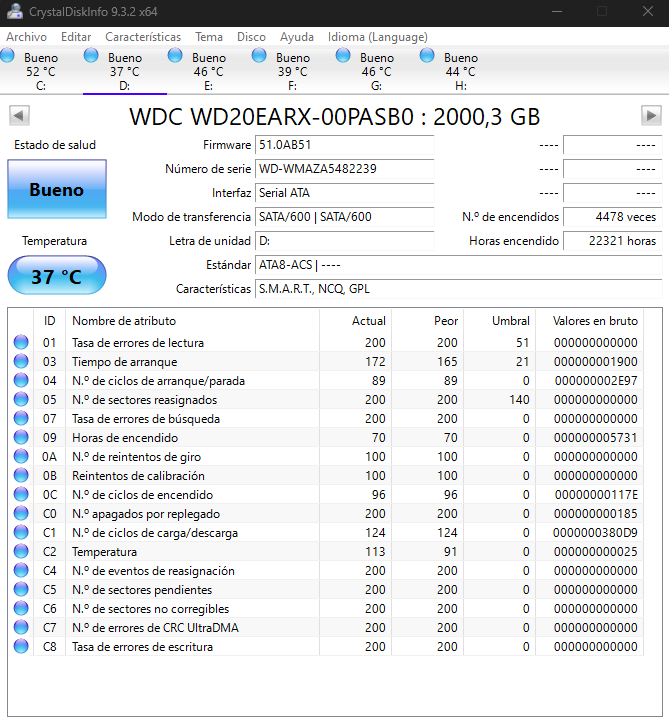Viewport: 669px width, 721px height.
Task: Go to previous disk with left arrow
Action: click(x=19, y=115)
